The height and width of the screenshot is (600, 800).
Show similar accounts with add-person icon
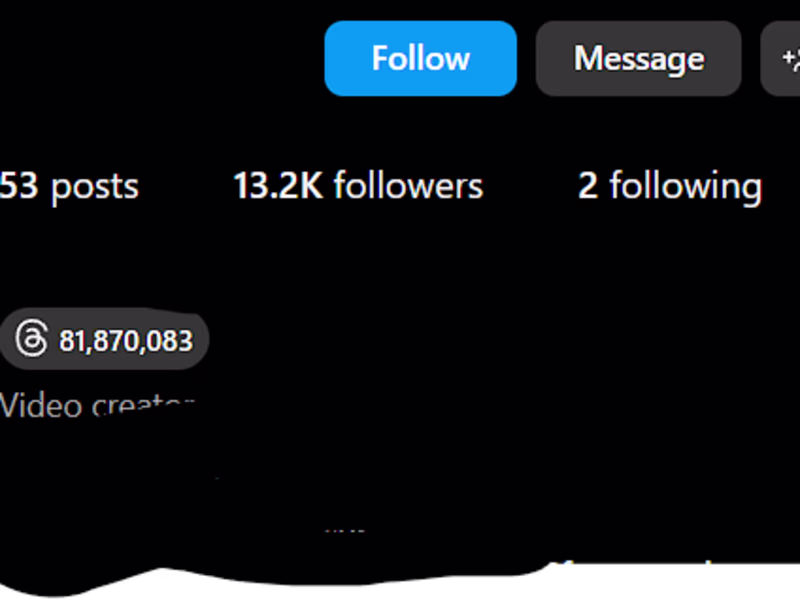[784, 59]
